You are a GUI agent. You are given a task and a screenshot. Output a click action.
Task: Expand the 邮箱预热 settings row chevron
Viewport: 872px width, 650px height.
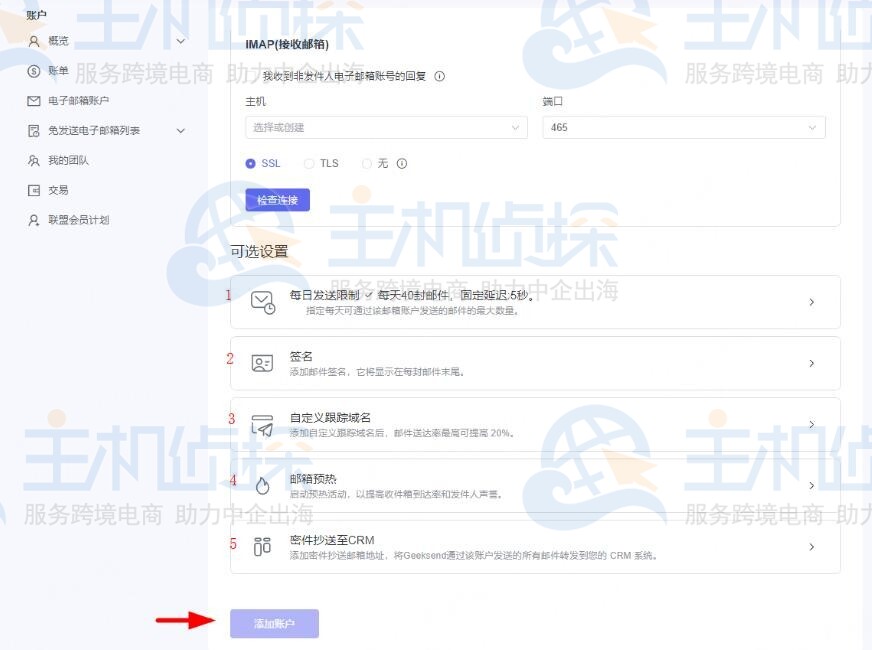click(x=812, y=485)
